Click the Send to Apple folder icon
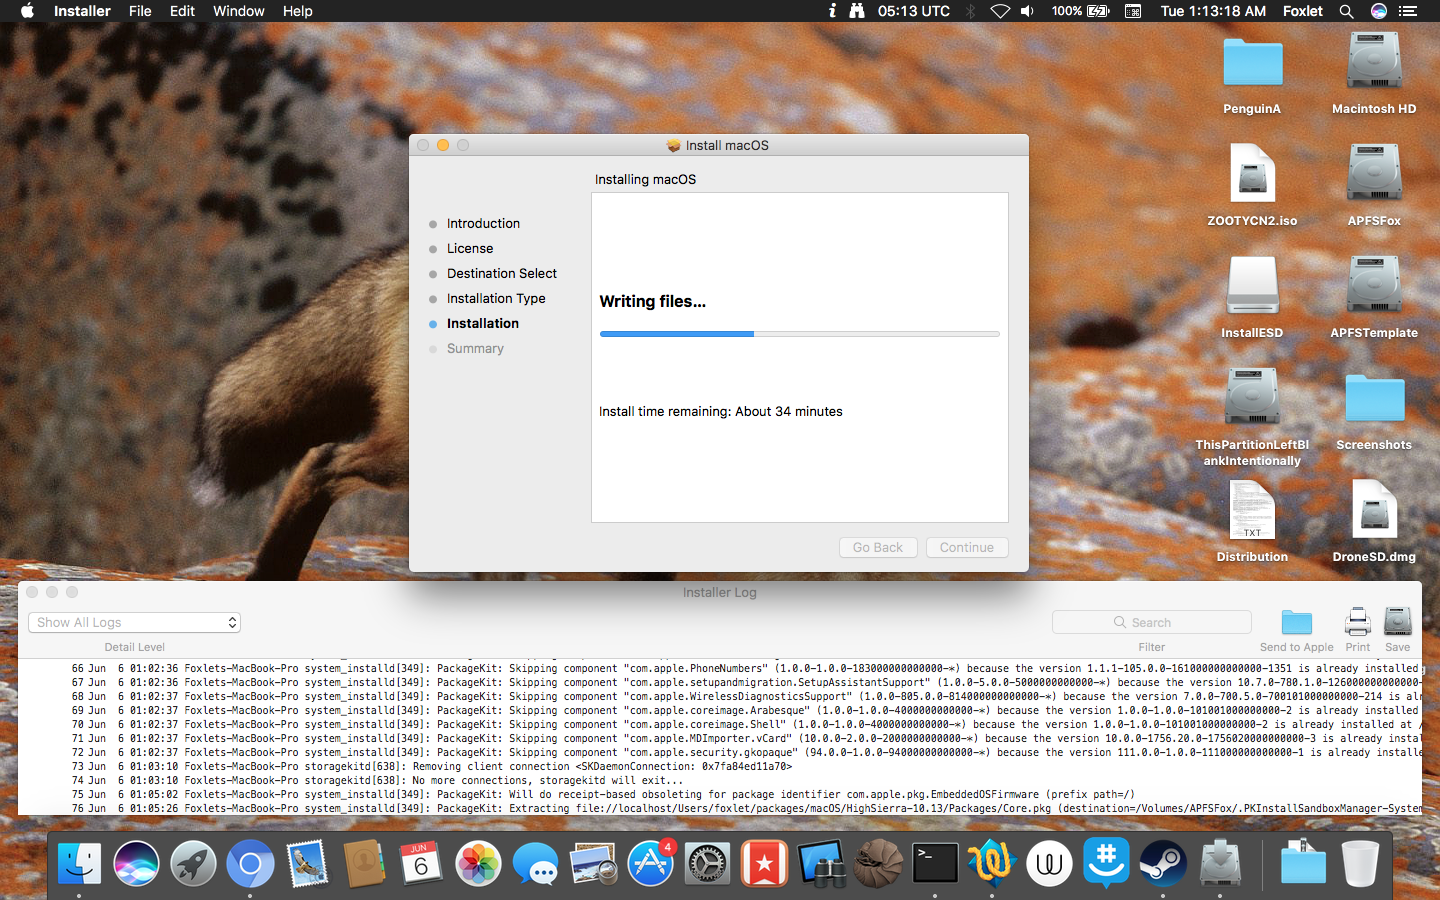Image resolution: width=1440 pixels, height=900 pixels. [x=1297, y=621]
